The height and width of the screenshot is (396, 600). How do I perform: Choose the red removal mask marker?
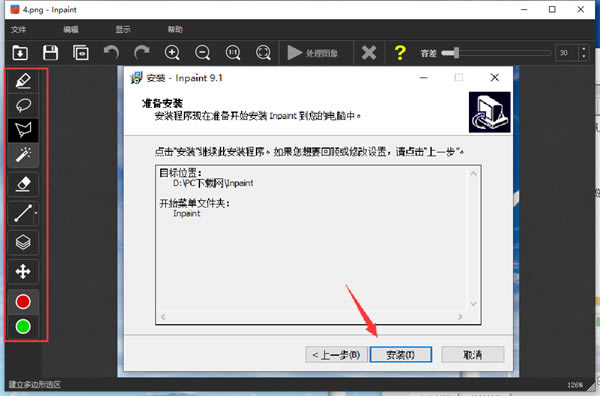click(x=23, y=302)
